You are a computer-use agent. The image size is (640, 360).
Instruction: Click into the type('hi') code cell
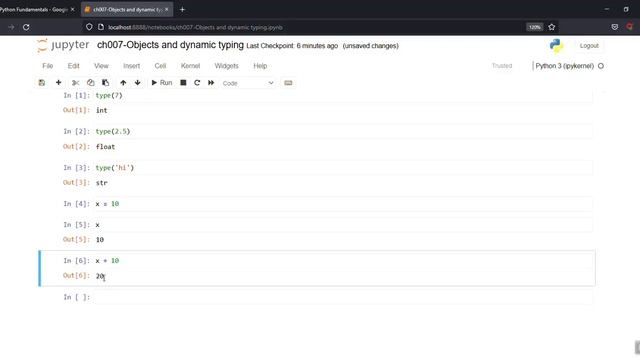(343, 168)
